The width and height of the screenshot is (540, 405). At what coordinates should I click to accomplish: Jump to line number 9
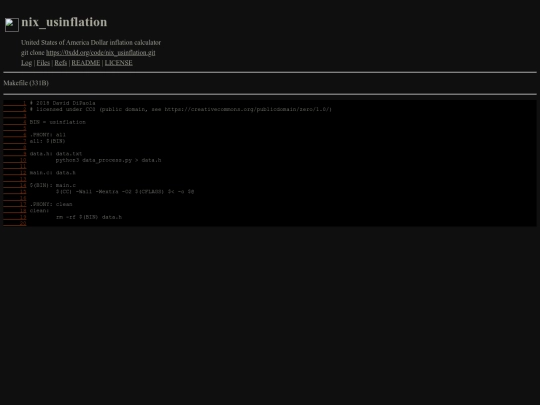click(x=15, y=154)
